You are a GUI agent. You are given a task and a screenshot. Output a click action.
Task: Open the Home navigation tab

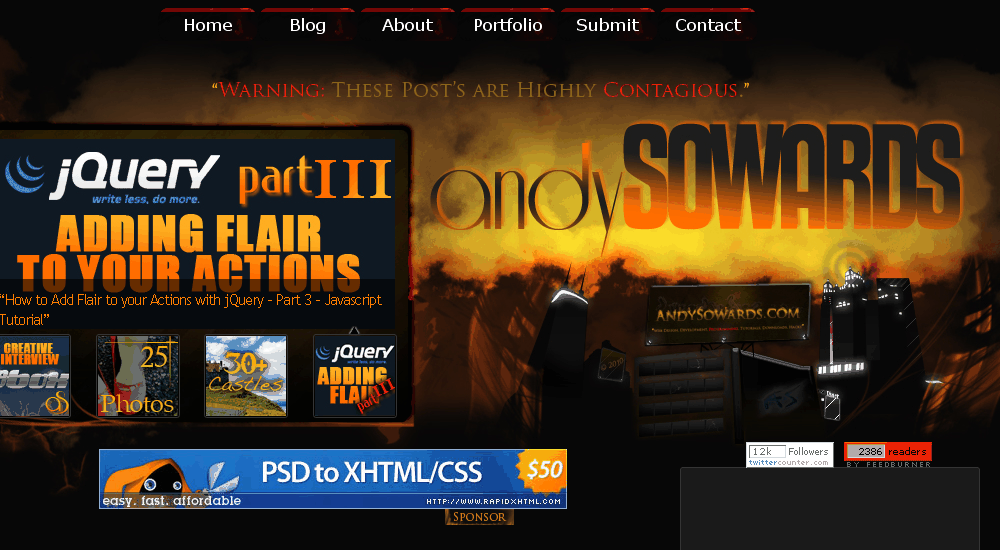(x=208, y=25)
